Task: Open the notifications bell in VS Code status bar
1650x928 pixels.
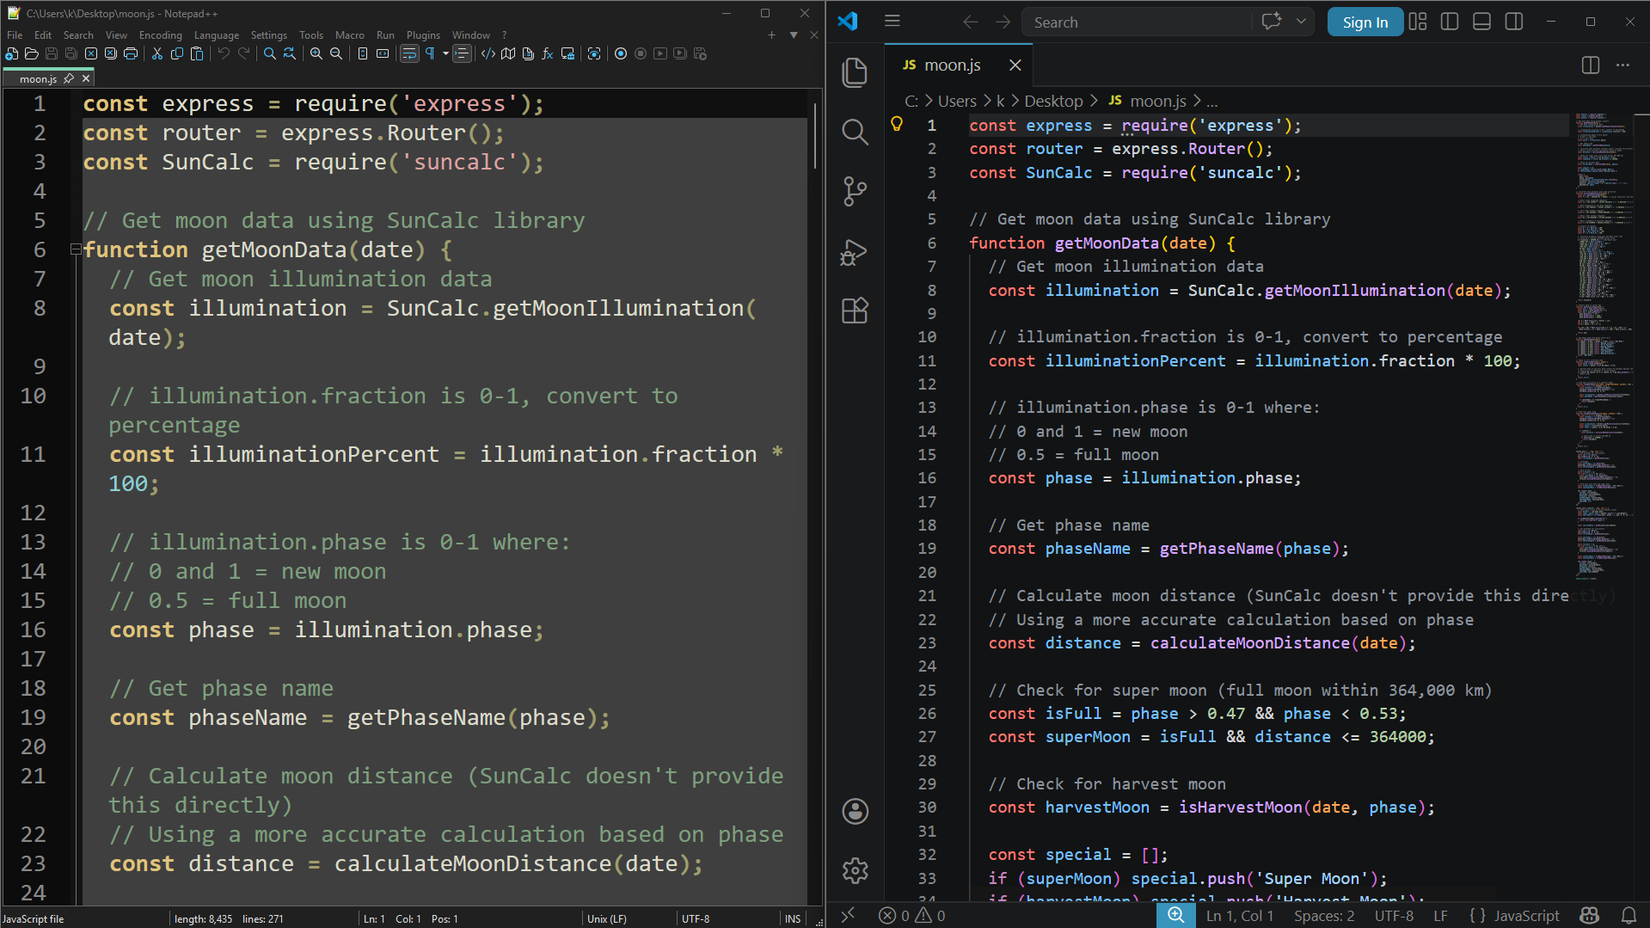Action: click(1629, 915)
